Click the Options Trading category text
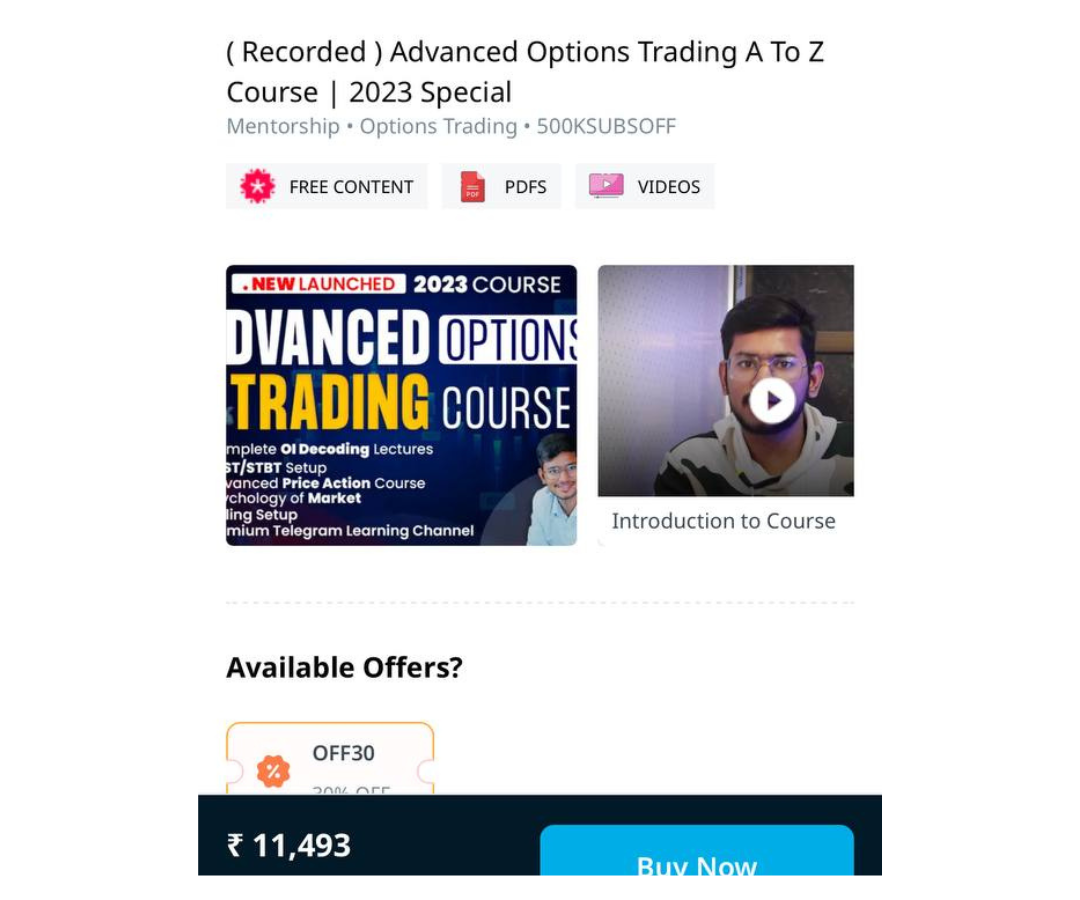Image resolution: width=1080 pixels, height=900 pixels. (x=438, y=126)
